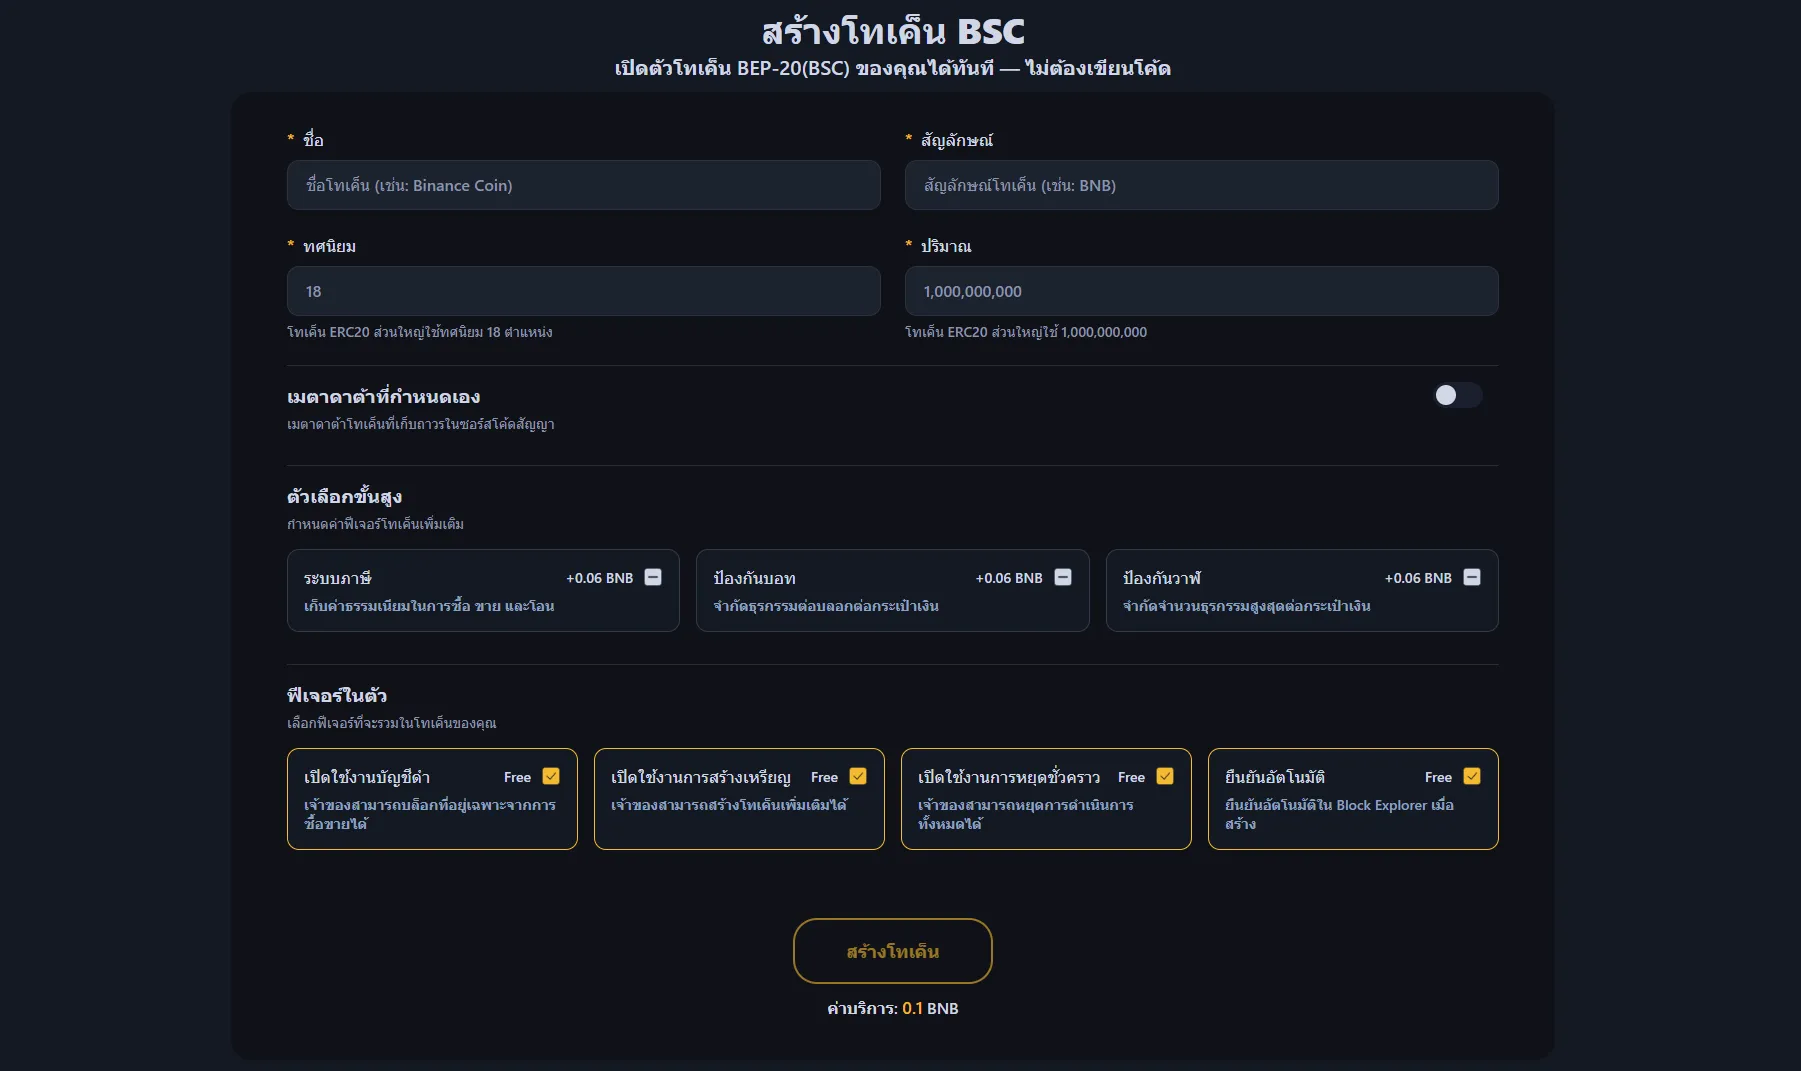Screen dimensions: 1801x1071
Task: Click the minus icon next to +0.06 BNB tax fee
Action: (x=653, y=577)
